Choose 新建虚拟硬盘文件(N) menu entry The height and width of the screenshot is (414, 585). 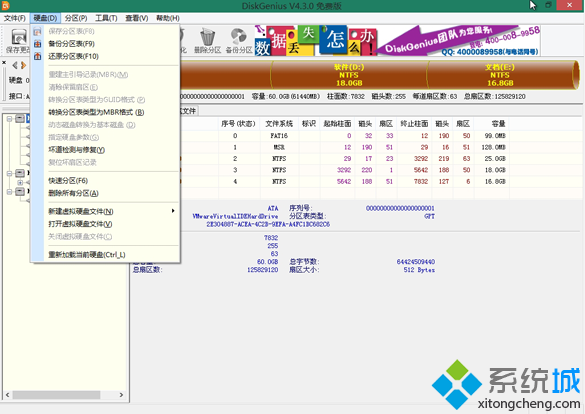pos(105,211)
